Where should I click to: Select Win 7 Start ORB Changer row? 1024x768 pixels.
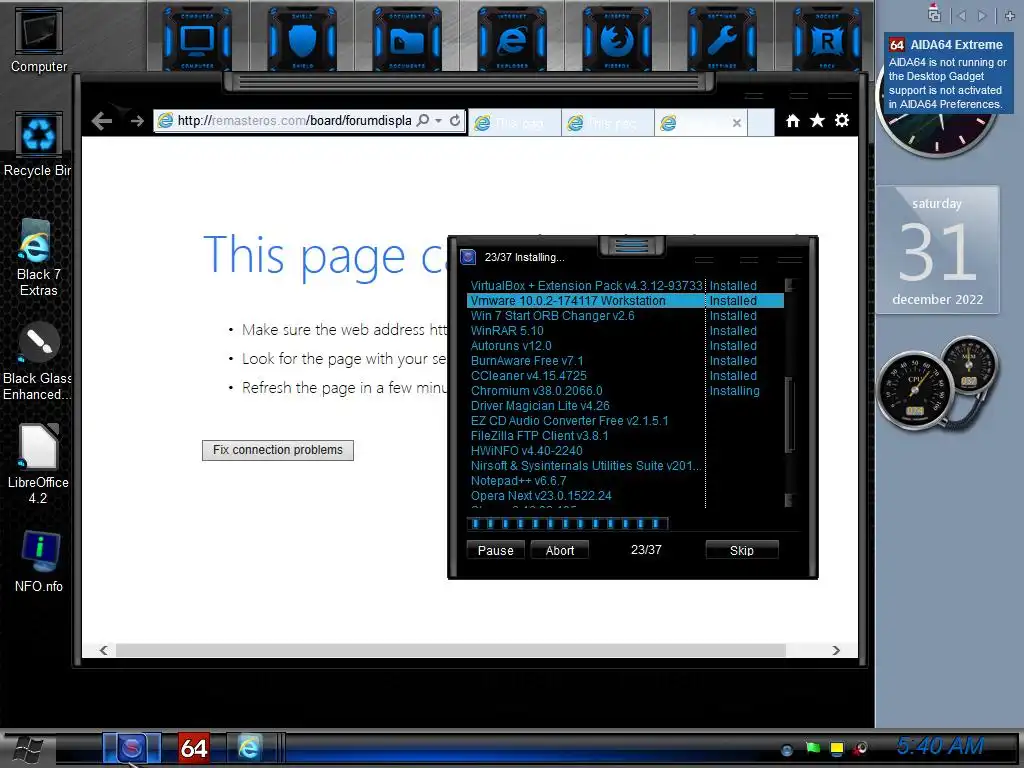pos(625,316)
